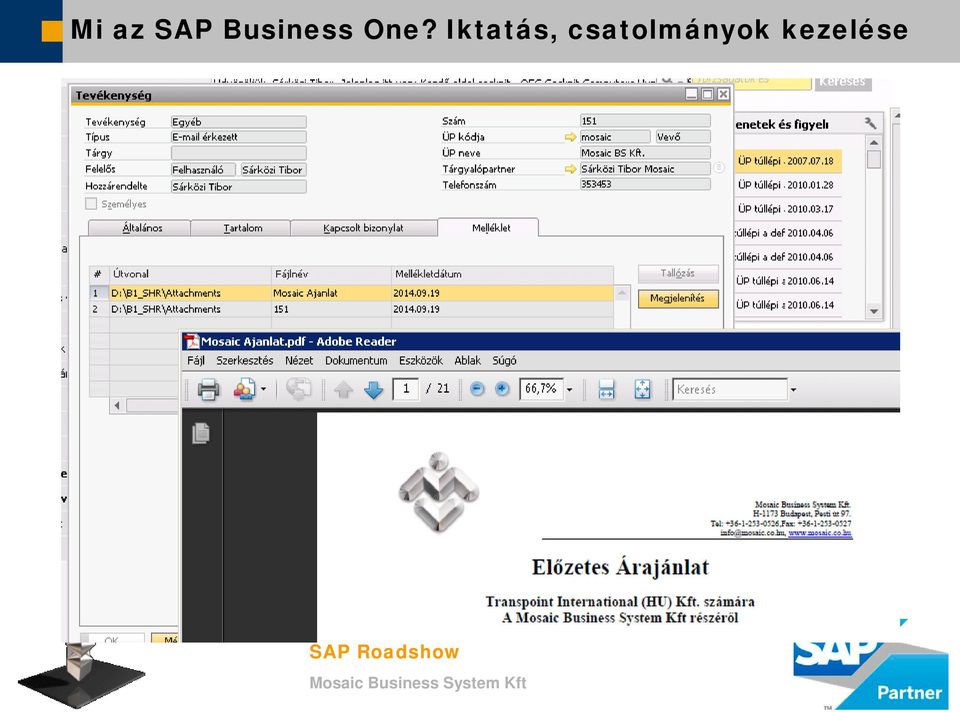Open the Szerkesztés menu
The image size is (960, 712).
click(245, 361)
